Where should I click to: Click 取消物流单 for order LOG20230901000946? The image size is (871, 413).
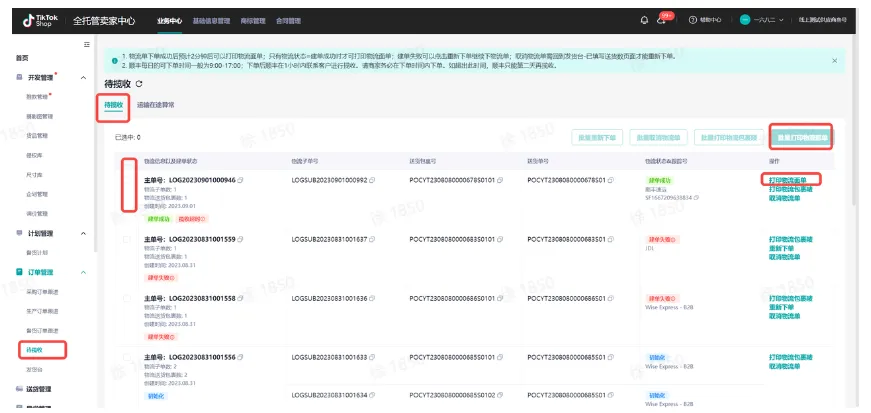pyautogui.click(x=784, y=197)
